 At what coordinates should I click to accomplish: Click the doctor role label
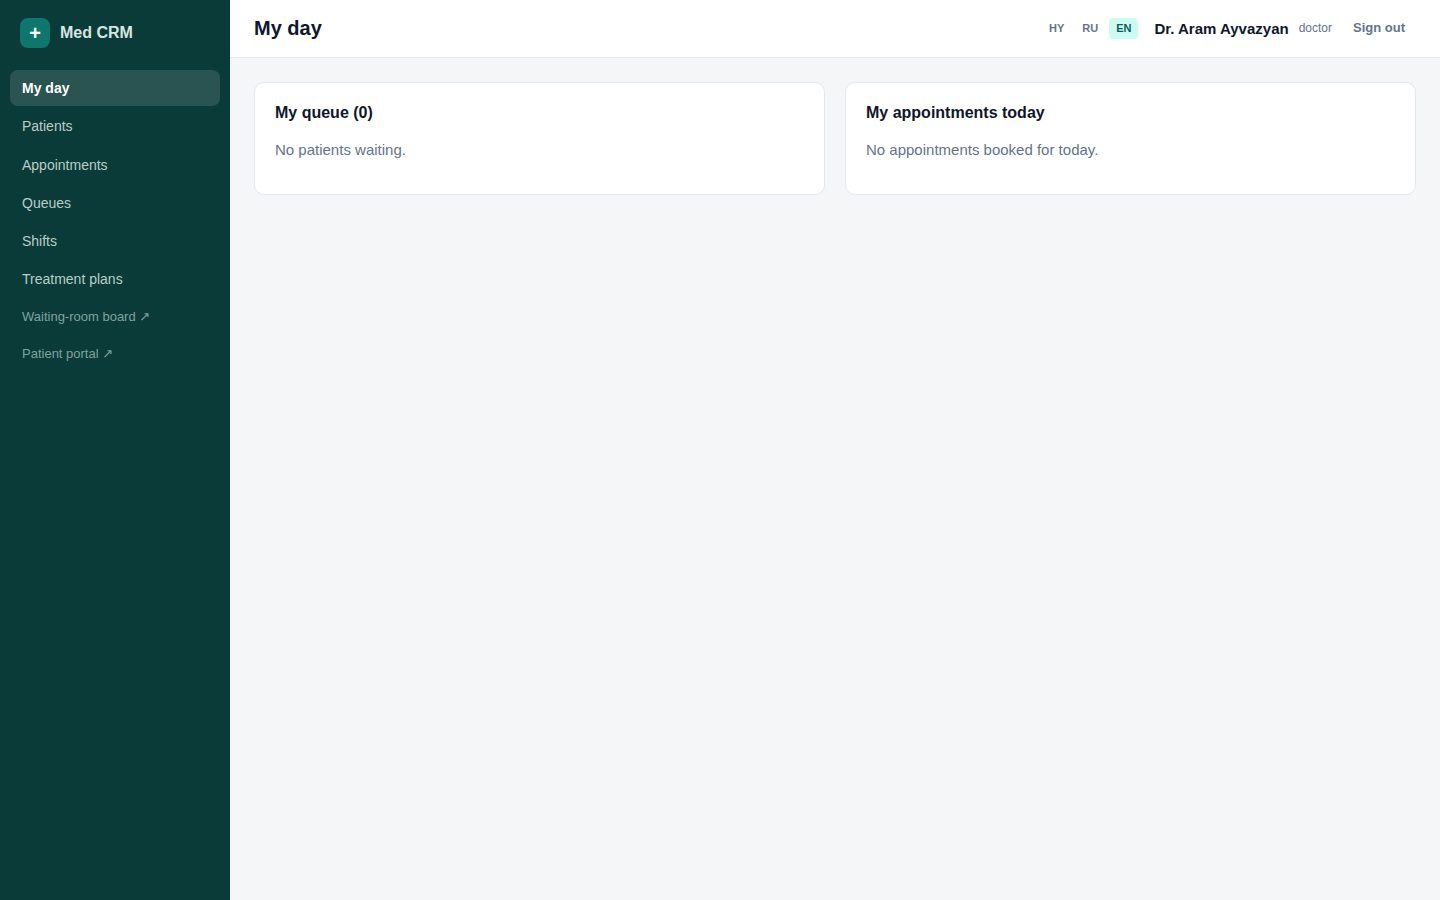tap(1315, 28)
